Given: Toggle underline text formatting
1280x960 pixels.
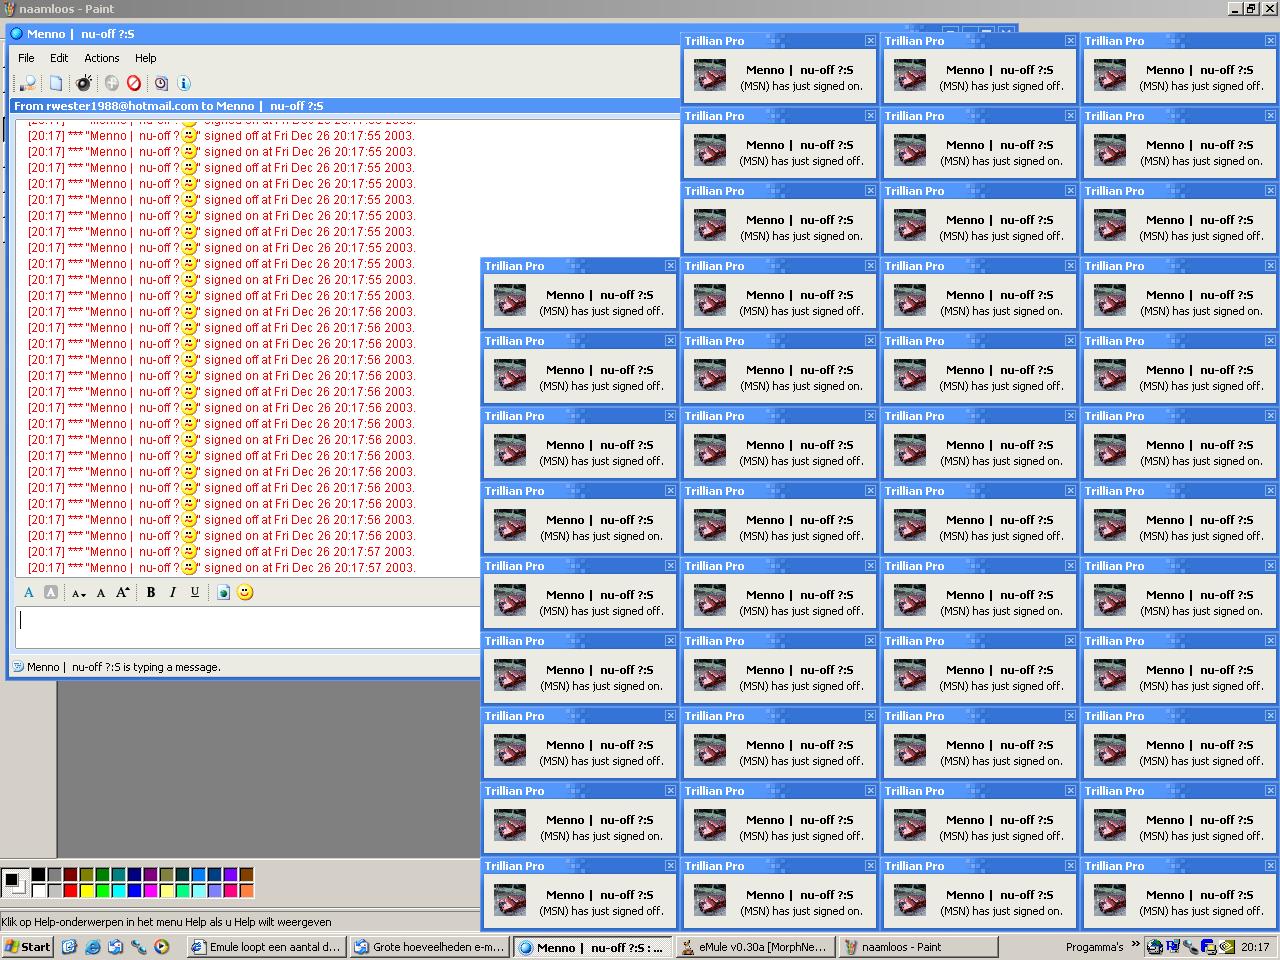Looking at the screenshot, I should [x=195, y=592].
